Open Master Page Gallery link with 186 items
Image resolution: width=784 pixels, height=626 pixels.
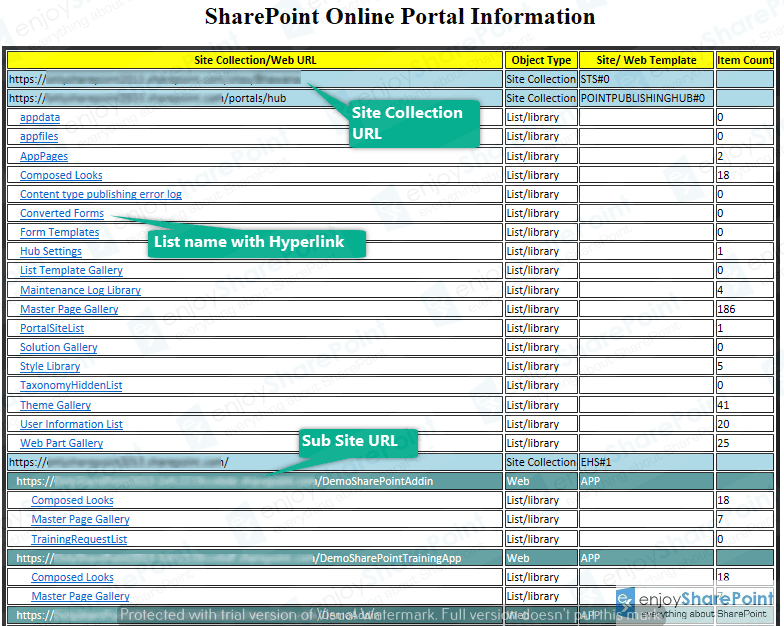pyautogui.click(x=69, y=309)
